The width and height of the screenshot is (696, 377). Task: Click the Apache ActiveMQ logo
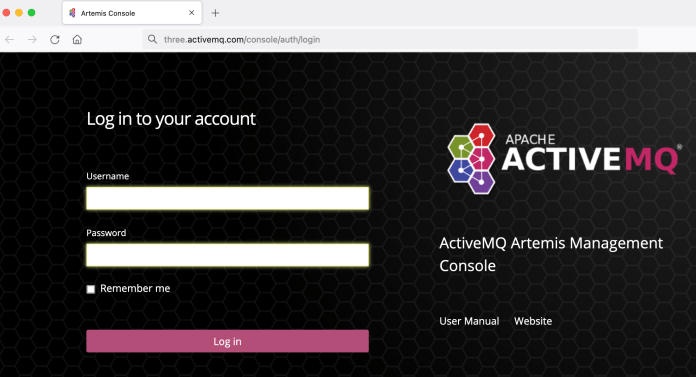(564, 159)
